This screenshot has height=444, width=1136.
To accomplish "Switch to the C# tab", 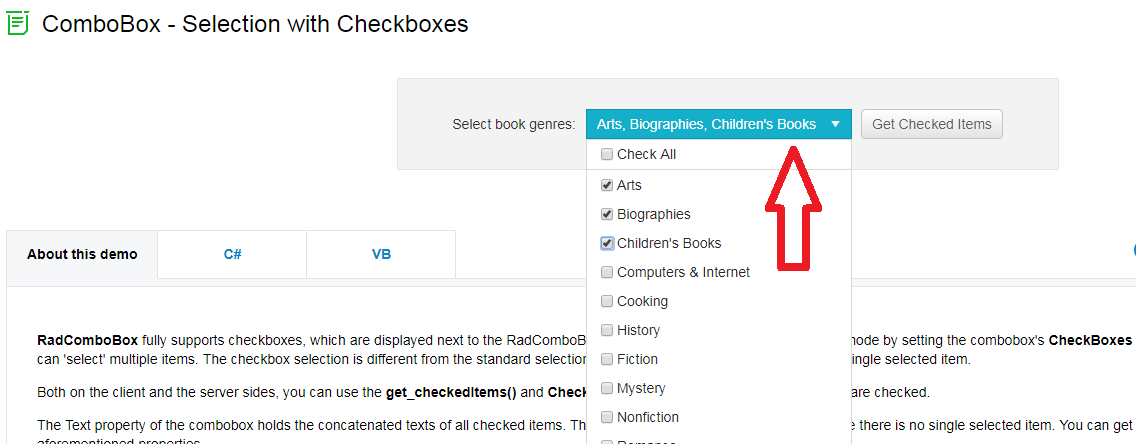I will click(x=232, y=254).
